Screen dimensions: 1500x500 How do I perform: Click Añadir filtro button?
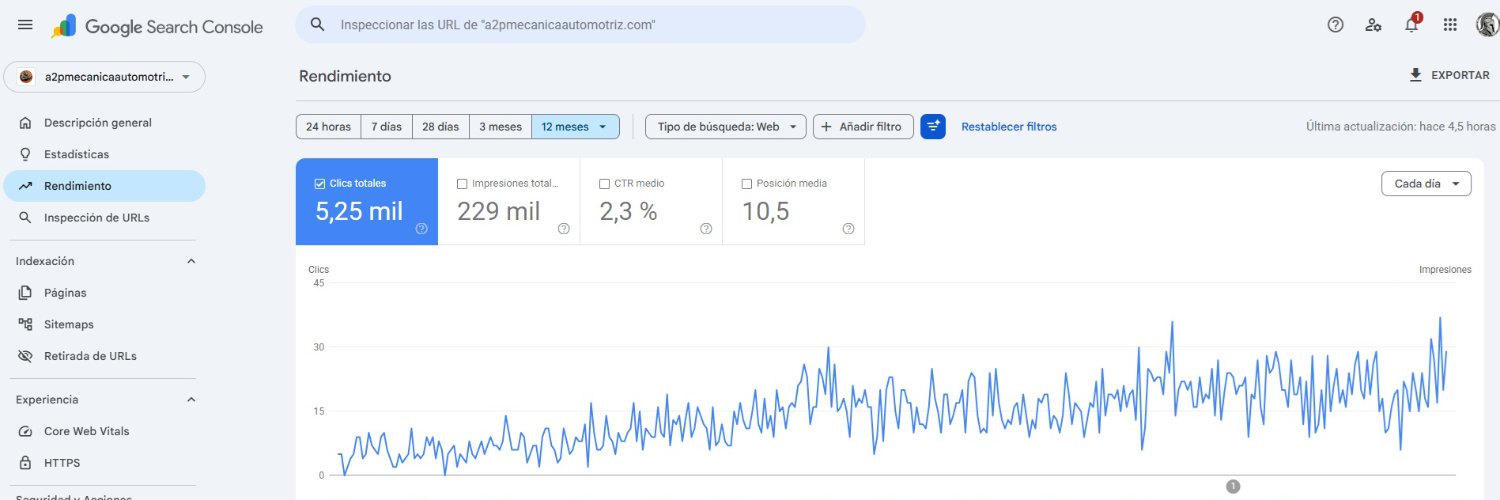[x=863, y=127]
